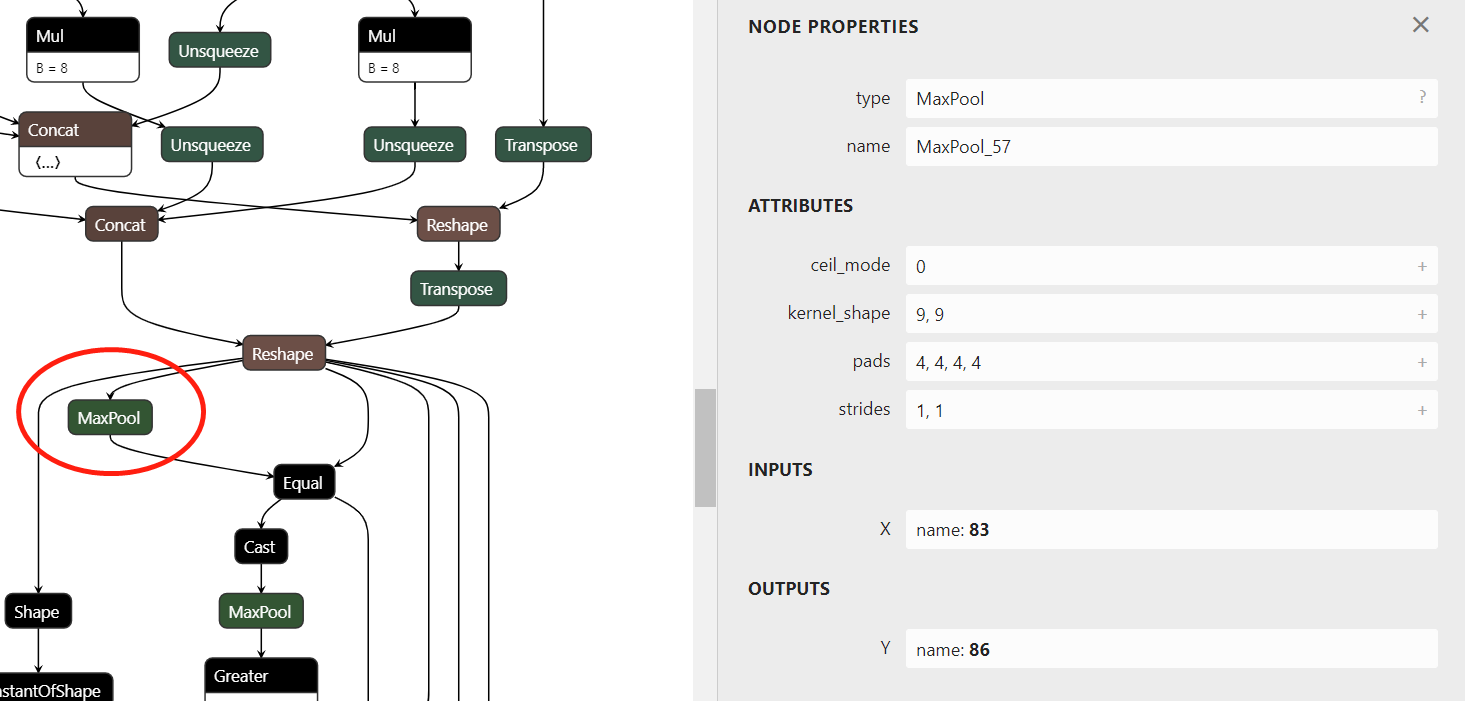Select the Equal node

click(x=303, y=483)
